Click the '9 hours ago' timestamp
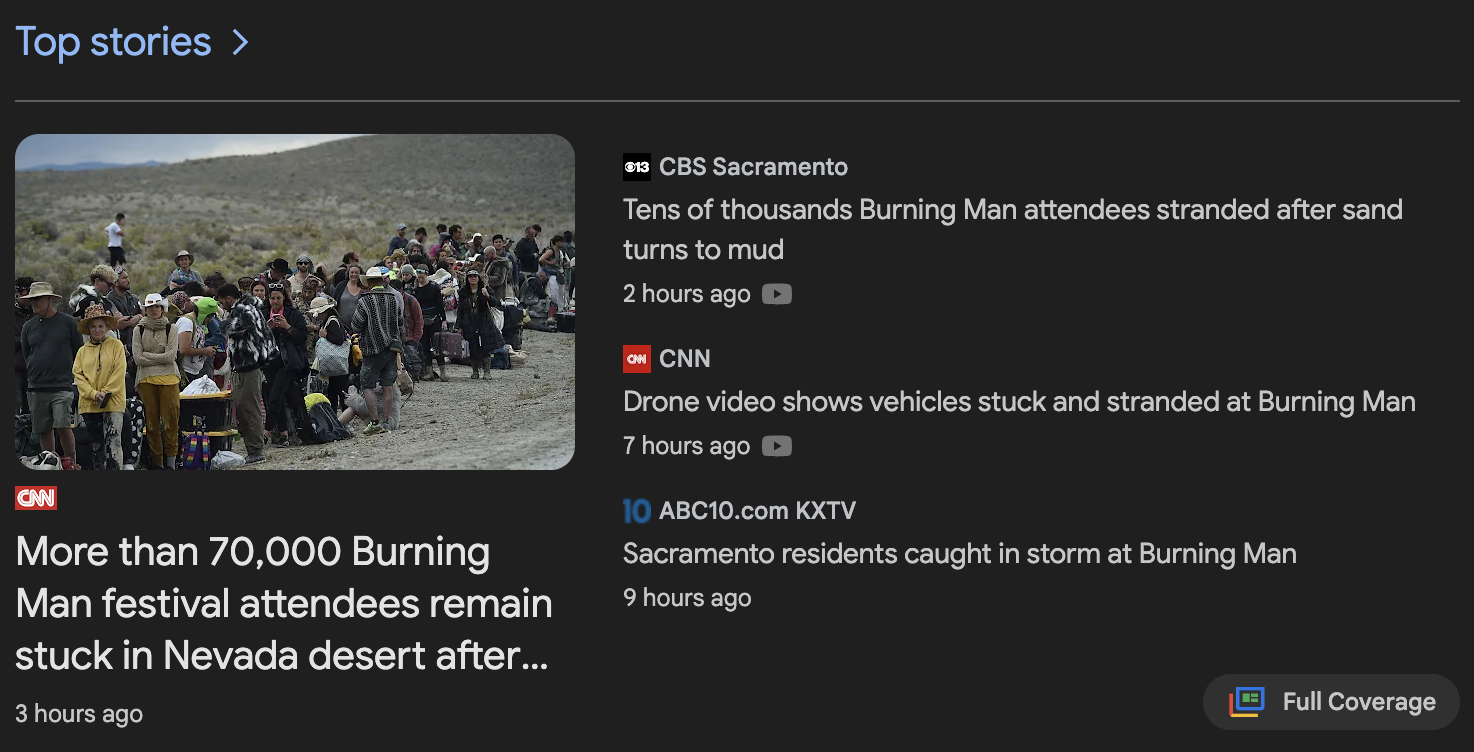Screen dimensions: 1474x752 pyautogui.click(x=686, y=598)
